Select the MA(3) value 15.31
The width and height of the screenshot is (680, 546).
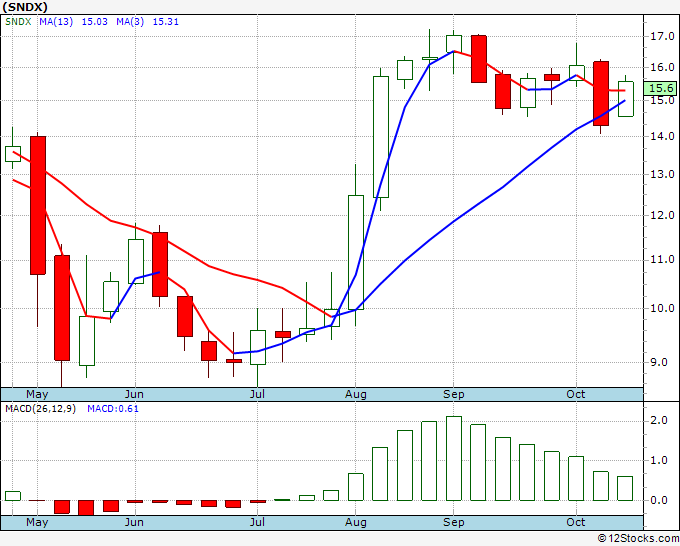point(166,22)
